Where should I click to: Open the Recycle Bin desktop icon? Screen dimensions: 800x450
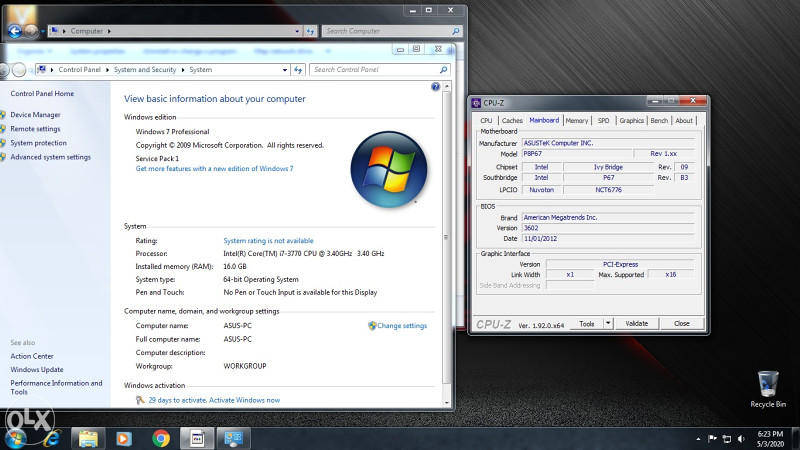[768, 389]
